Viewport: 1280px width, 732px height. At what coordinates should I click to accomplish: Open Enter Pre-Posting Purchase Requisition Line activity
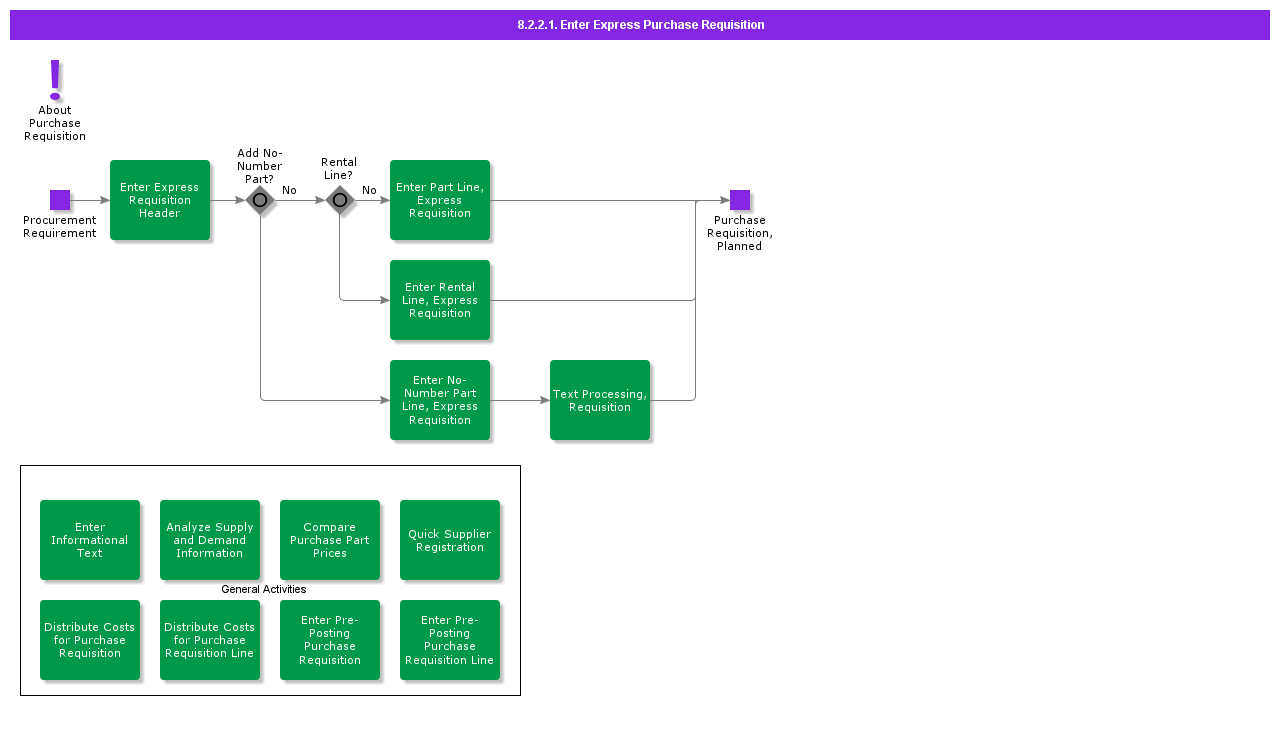tap(450, 640)
